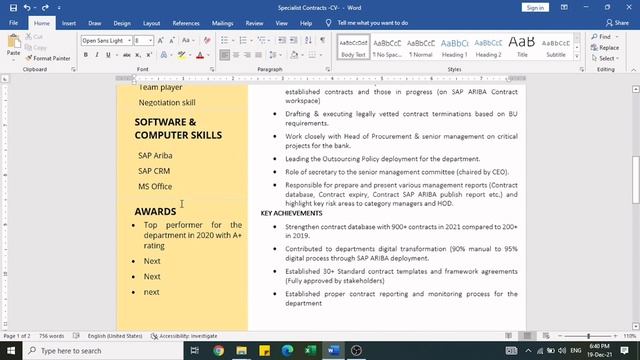Click Find in the Editing group
The height and width of the screenshot is (360, 640).
tap(601, 37)
